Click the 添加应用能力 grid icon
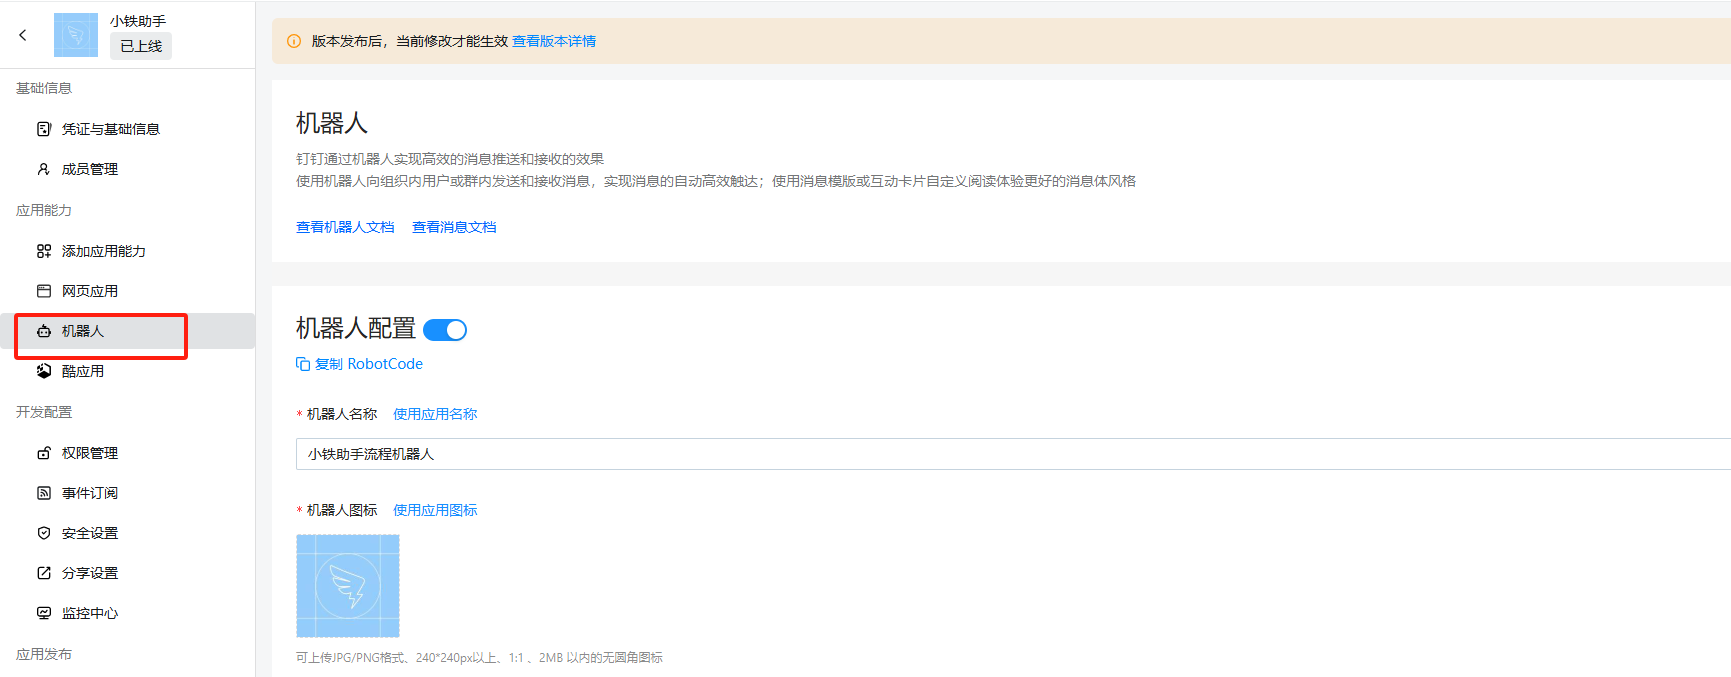Image resolution: width=1731 pixels, height=677 pixels. click(x=44, y=251)
